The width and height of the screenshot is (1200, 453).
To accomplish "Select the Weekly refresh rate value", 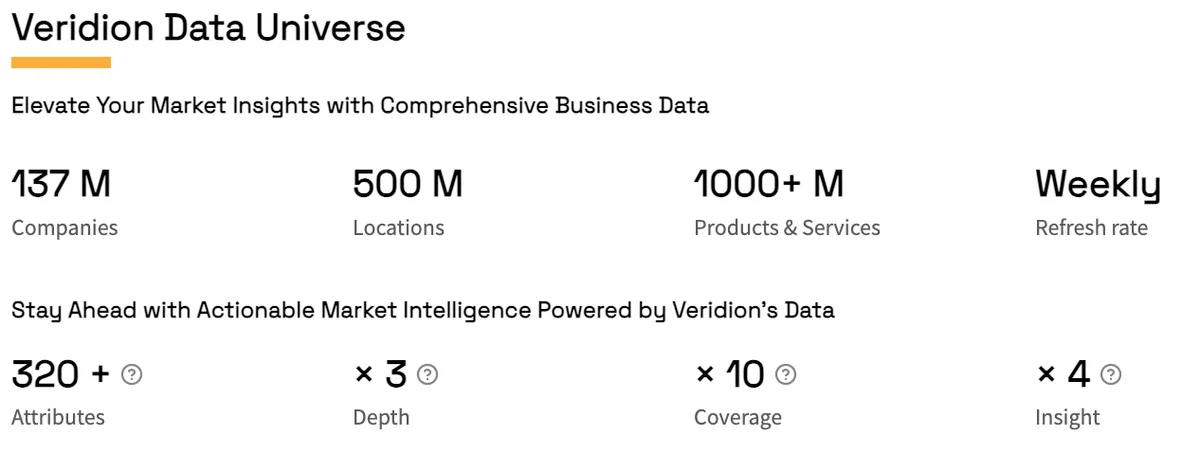I will click(x=1098, y=186).
